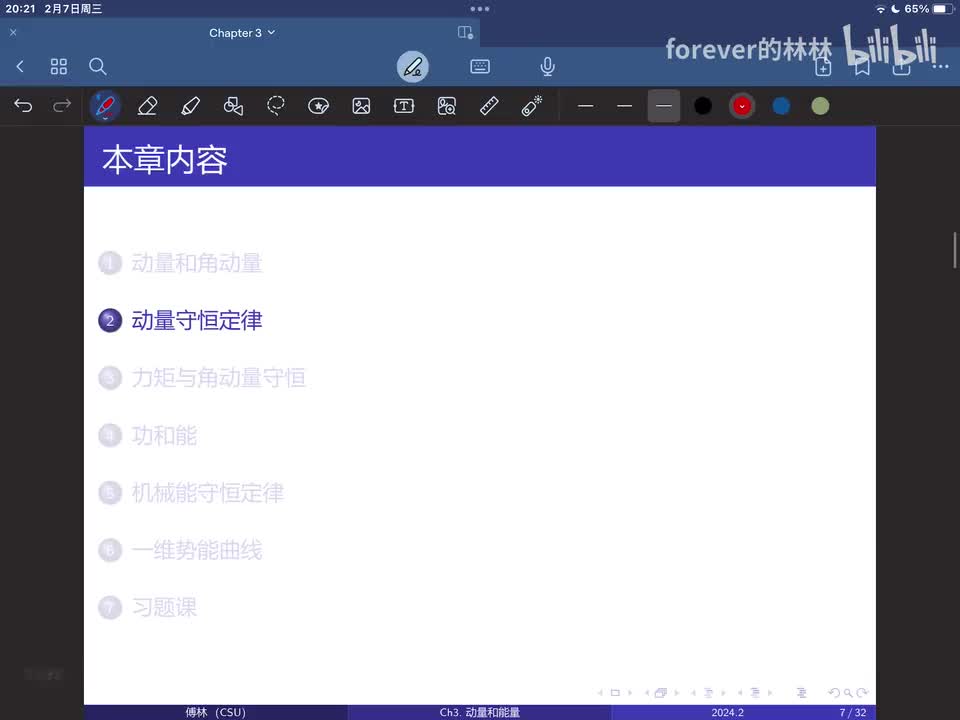The width and height of the screenshot is (960, 720).
Task: Redo the last action
Action: tap(62, 106)
